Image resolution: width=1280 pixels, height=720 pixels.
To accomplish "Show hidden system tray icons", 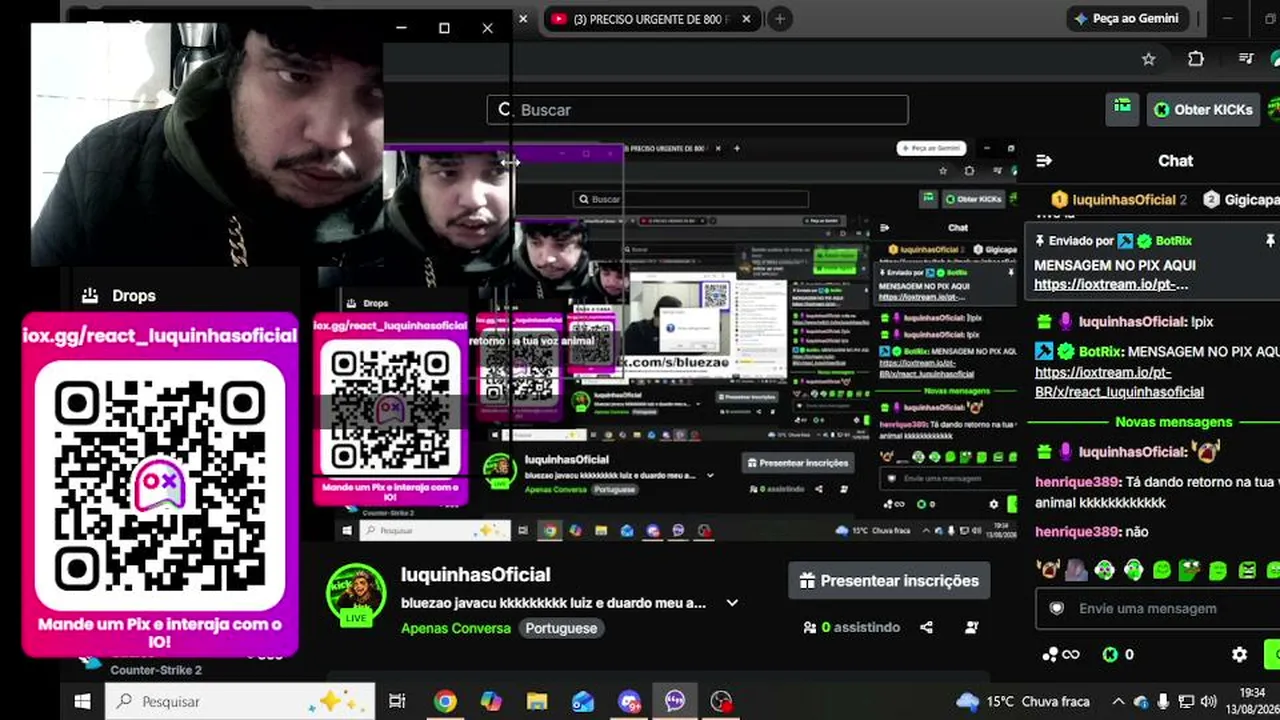I will pos(1118,702).
